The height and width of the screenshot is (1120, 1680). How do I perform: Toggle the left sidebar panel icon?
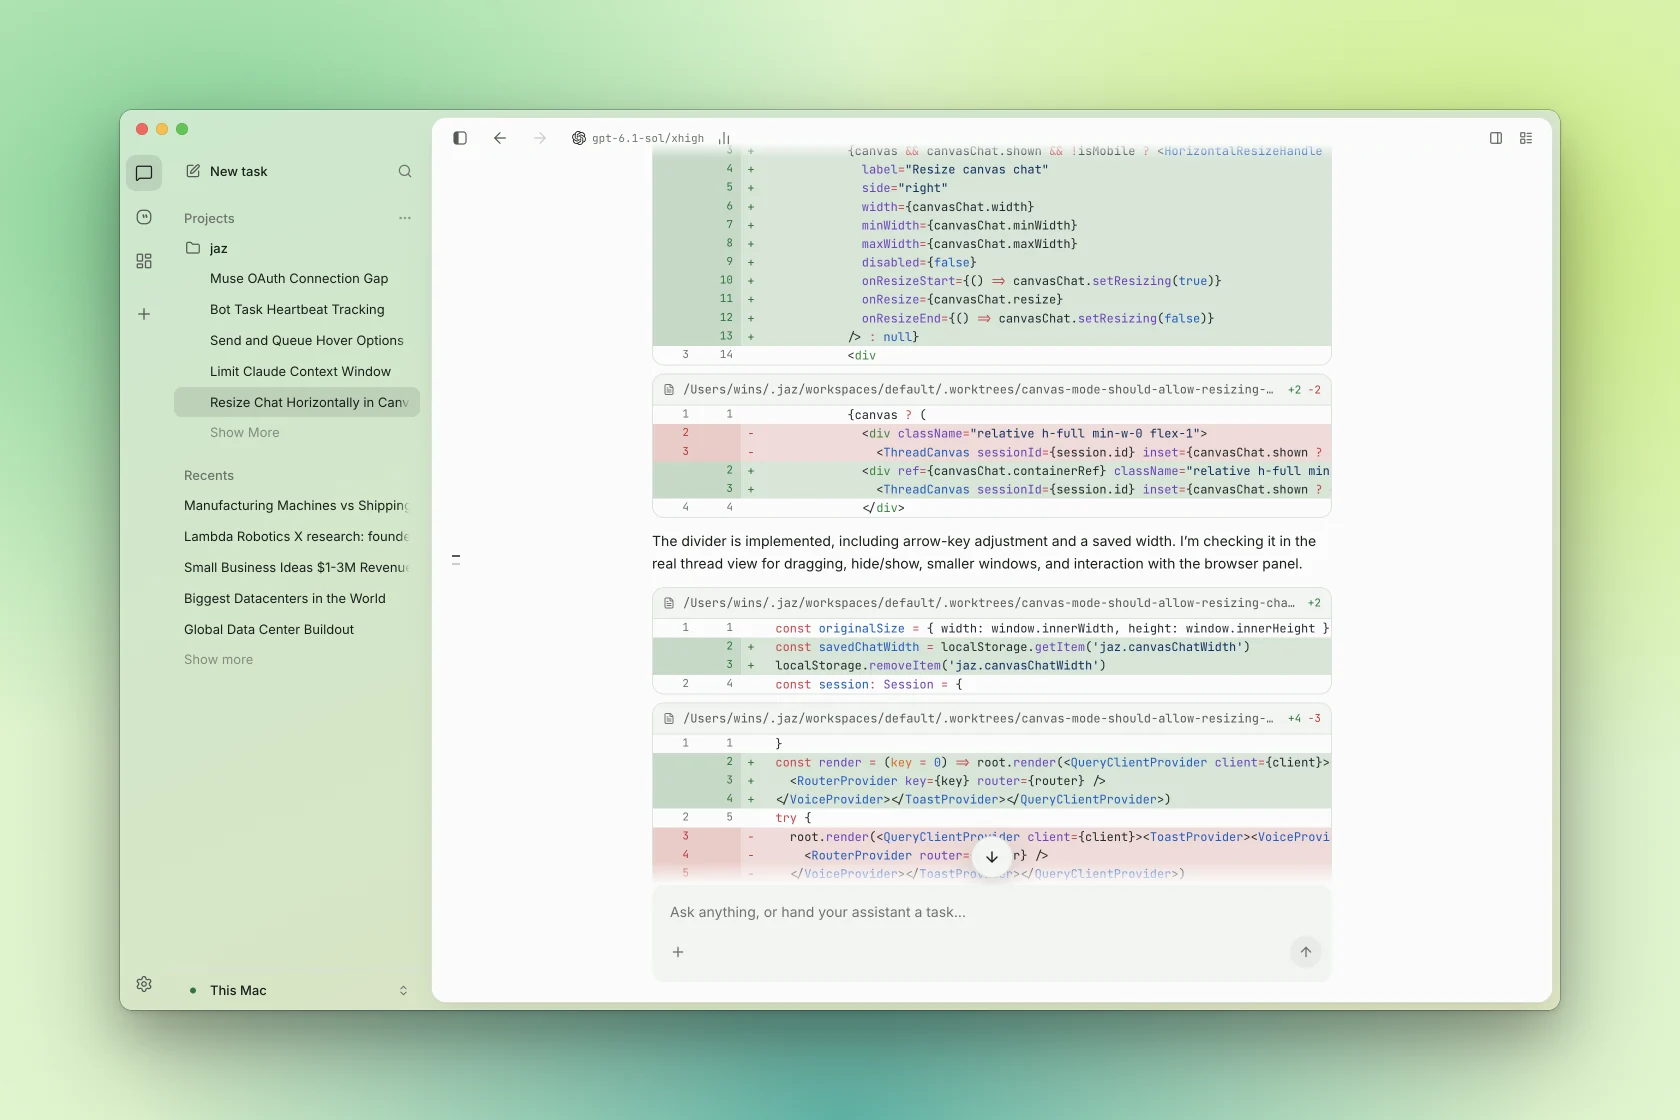coord(460,138)
